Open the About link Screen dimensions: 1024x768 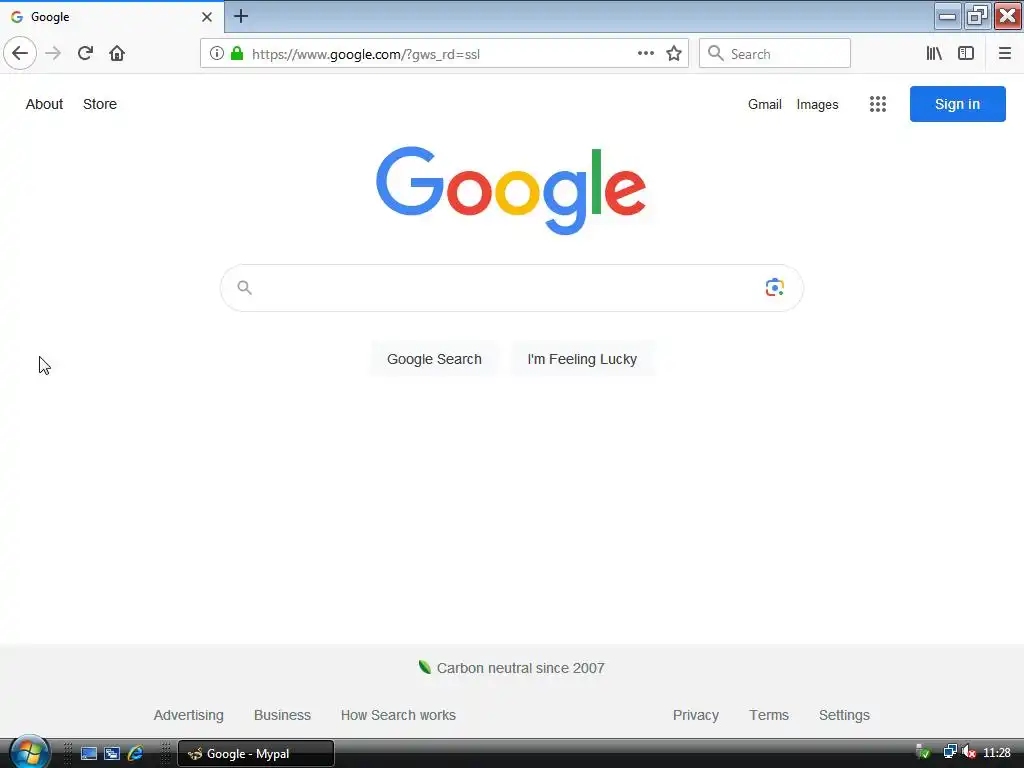44,104
